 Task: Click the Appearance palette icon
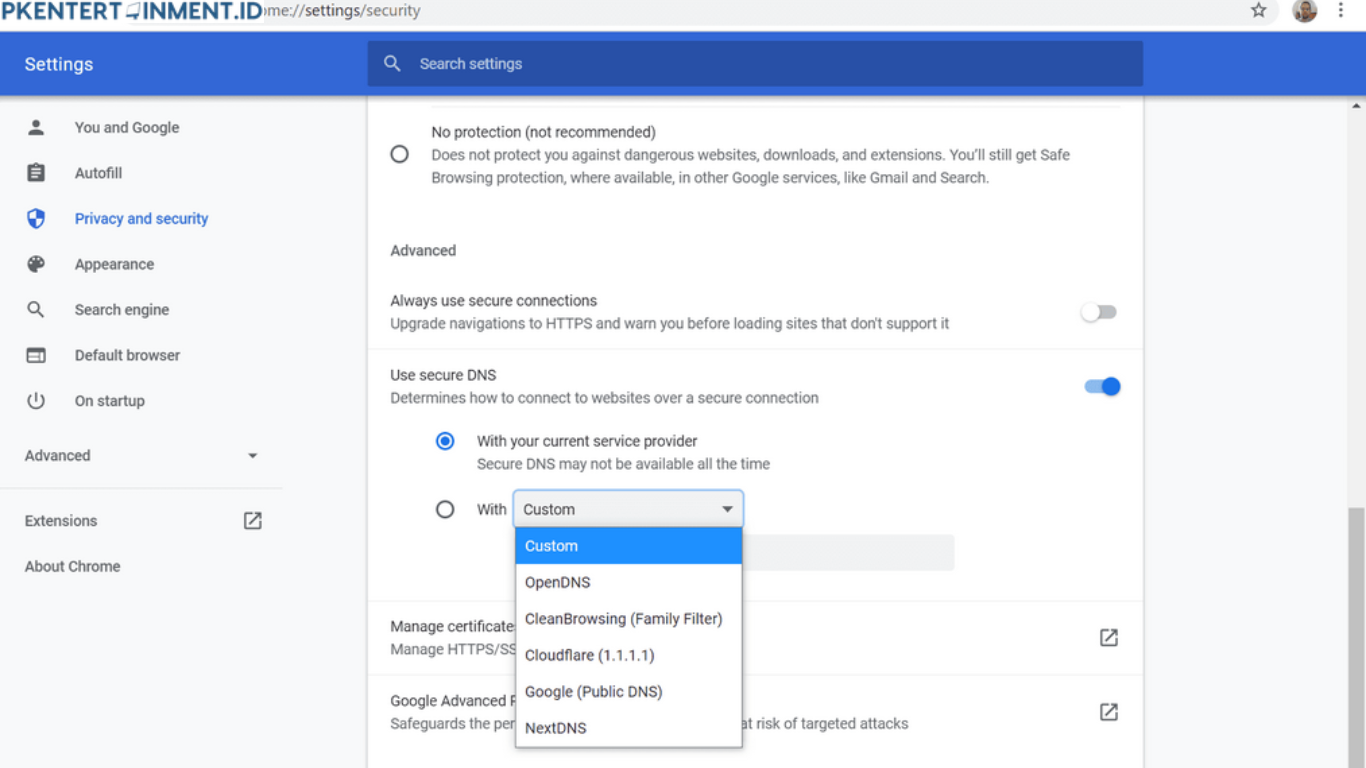point(36,264)
